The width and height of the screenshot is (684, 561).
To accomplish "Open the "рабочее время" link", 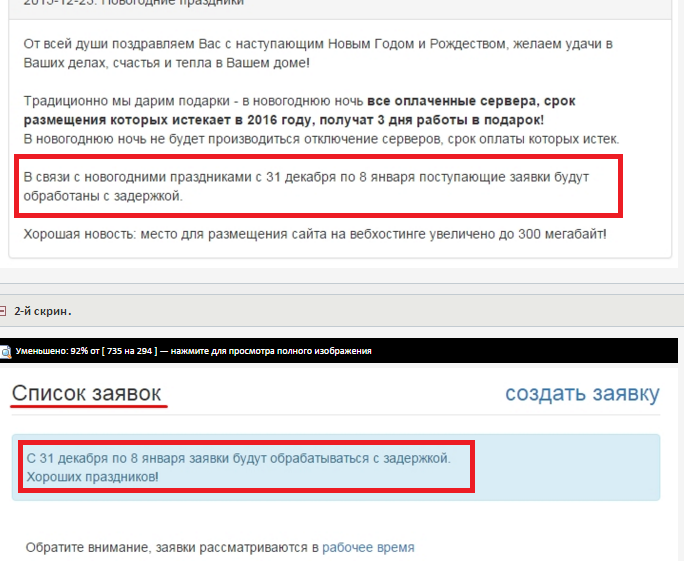I will point(368,547).
